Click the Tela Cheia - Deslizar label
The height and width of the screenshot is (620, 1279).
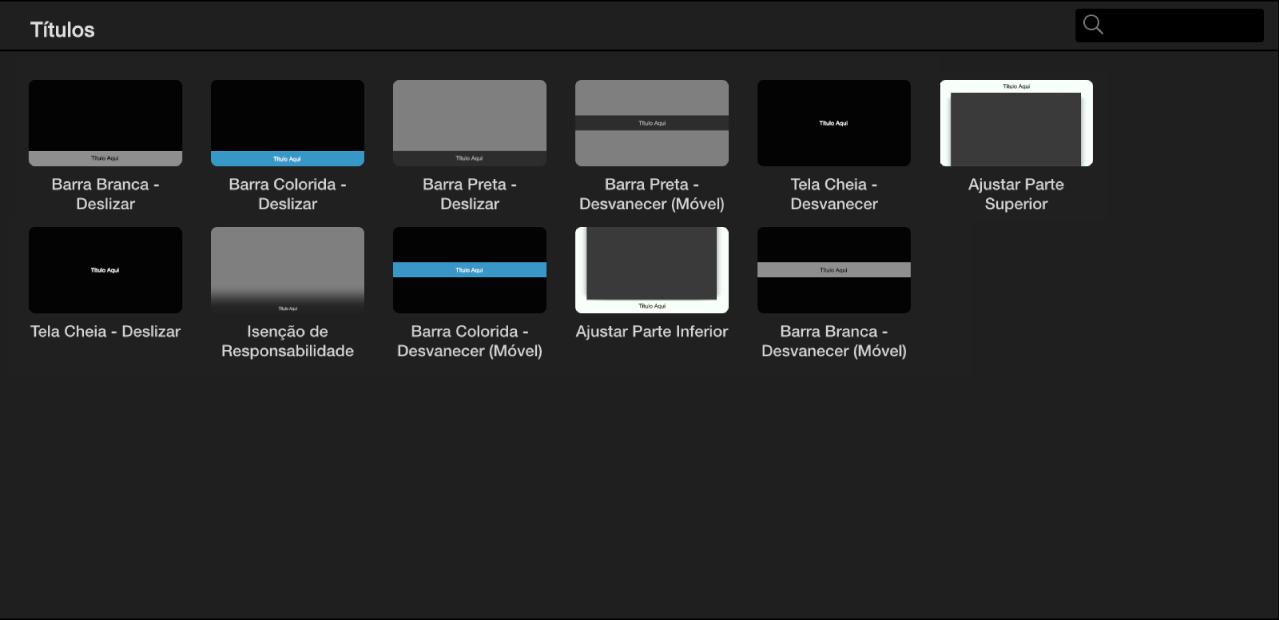pyautogui.click(x=105, y=332)
